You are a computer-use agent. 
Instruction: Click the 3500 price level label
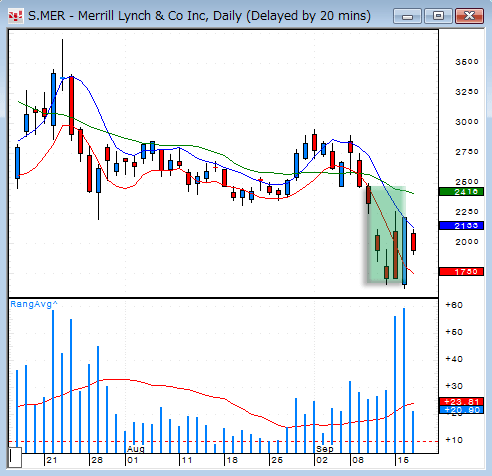[x=467, y=62]
